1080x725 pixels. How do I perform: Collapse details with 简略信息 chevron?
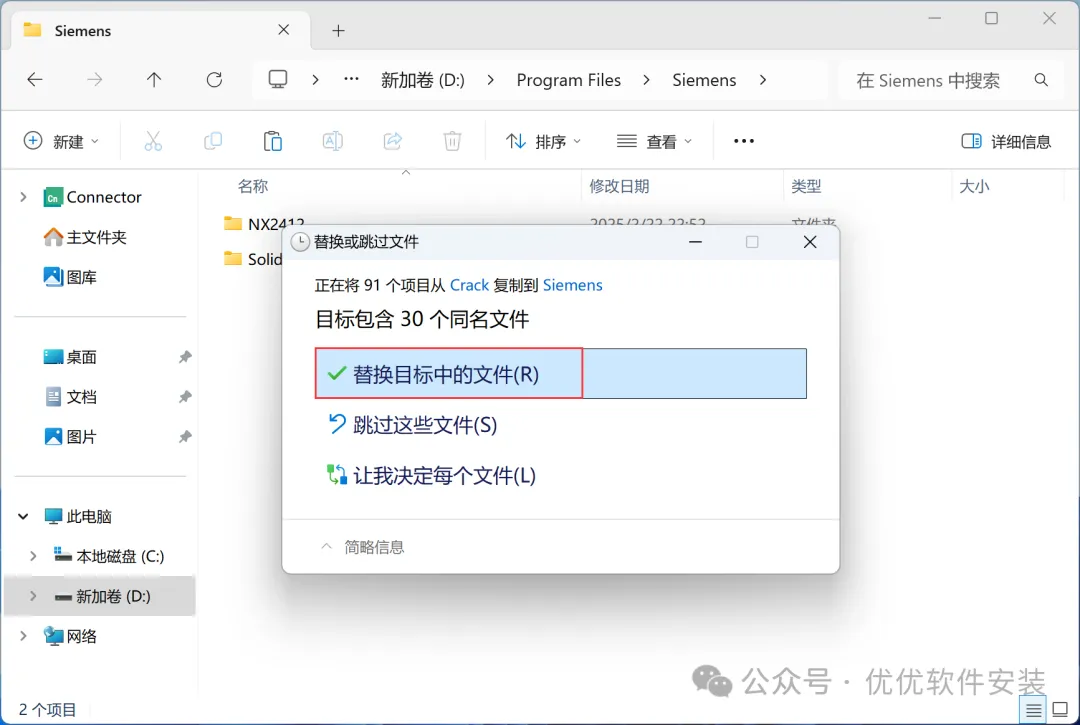point(326,547)
